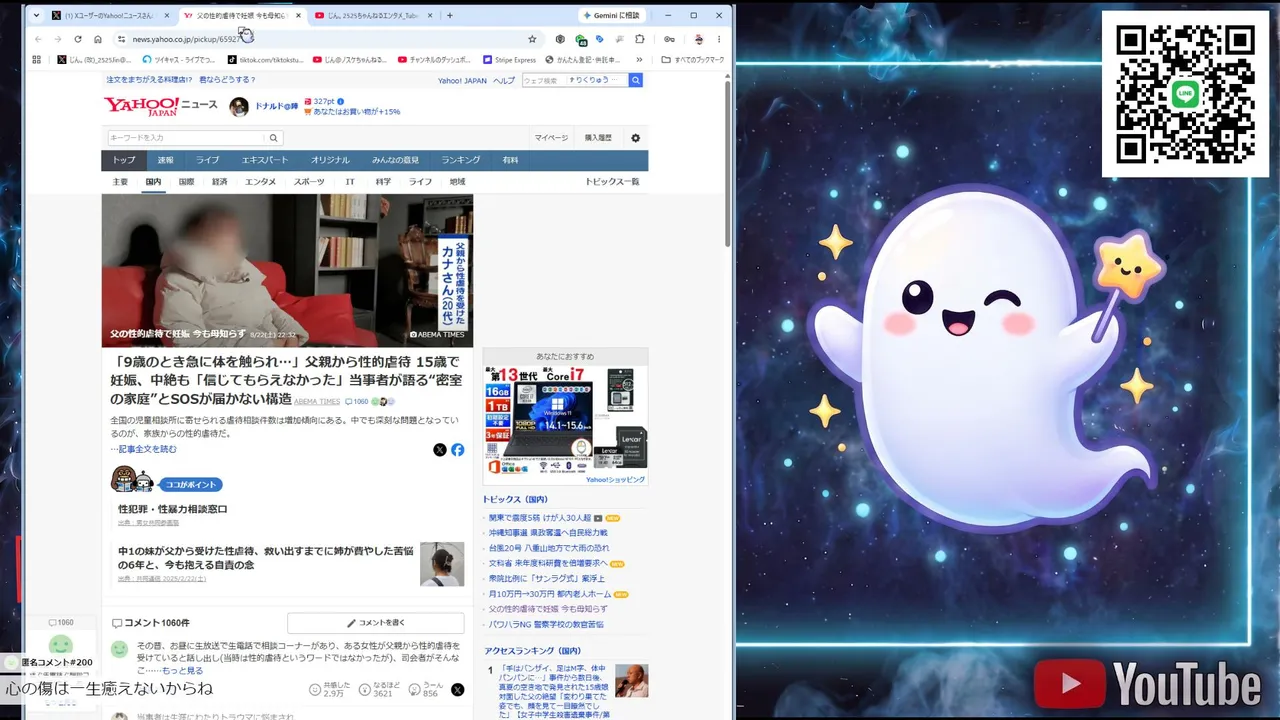
Task: Select the ライブ navigation tab
Action: point(207,160)
